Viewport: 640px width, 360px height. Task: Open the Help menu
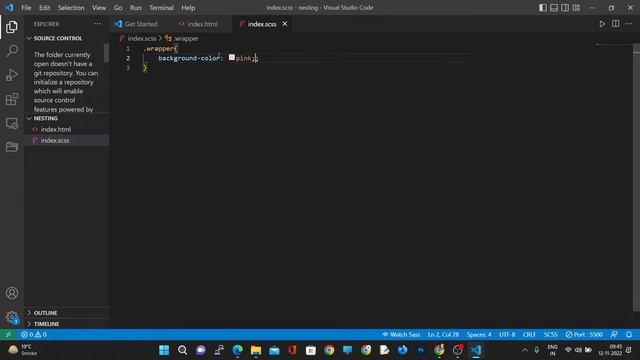click(x=188, y=7)
